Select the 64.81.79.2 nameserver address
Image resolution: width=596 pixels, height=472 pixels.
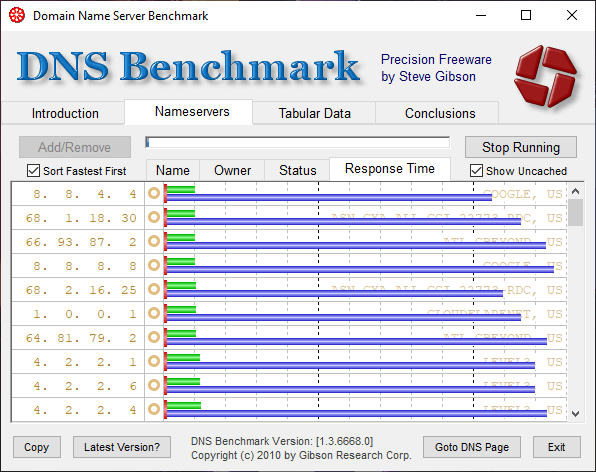tap(81, 337)
